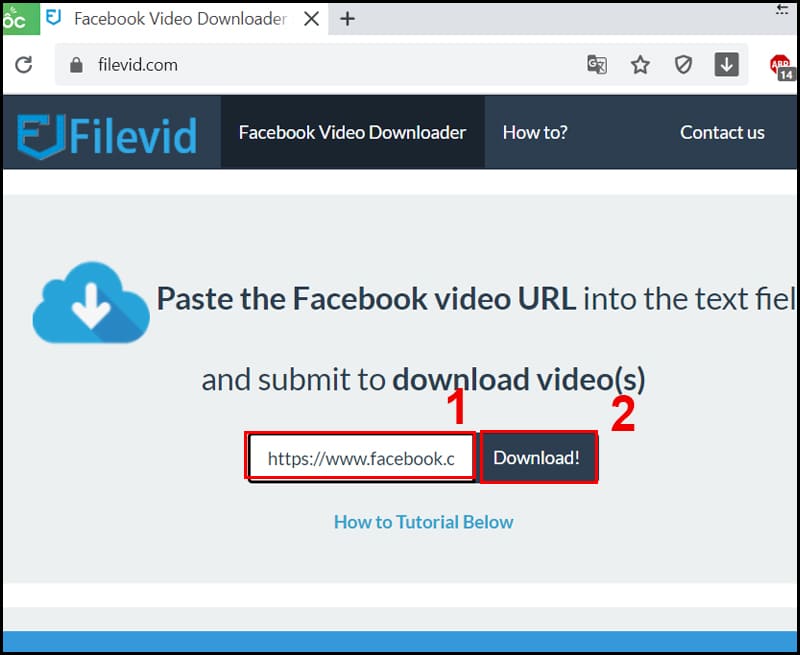
Task: Click the blue cloud download icon
Action: click(91, 302)
